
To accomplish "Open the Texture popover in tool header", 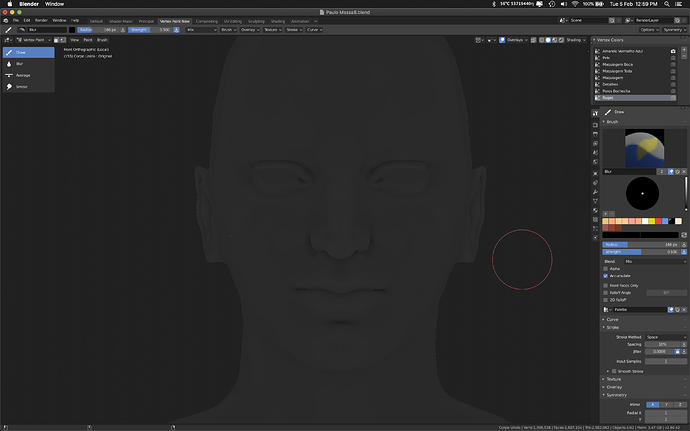I will point(273,30).
